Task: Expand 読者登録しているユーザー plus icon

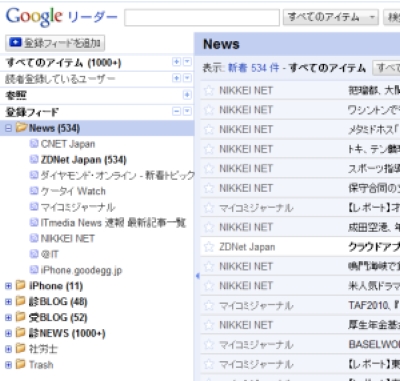Action: (x=176, y=78)
